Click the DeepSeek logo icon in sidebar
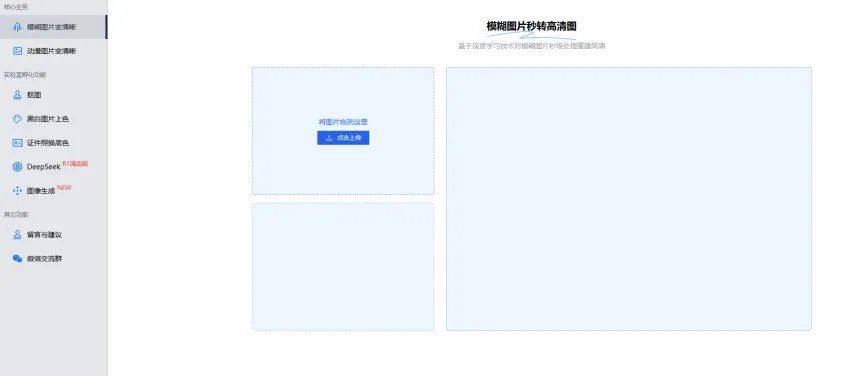Image resolution: width=845 pixels, height=376 pixels. tap(17, 167)
